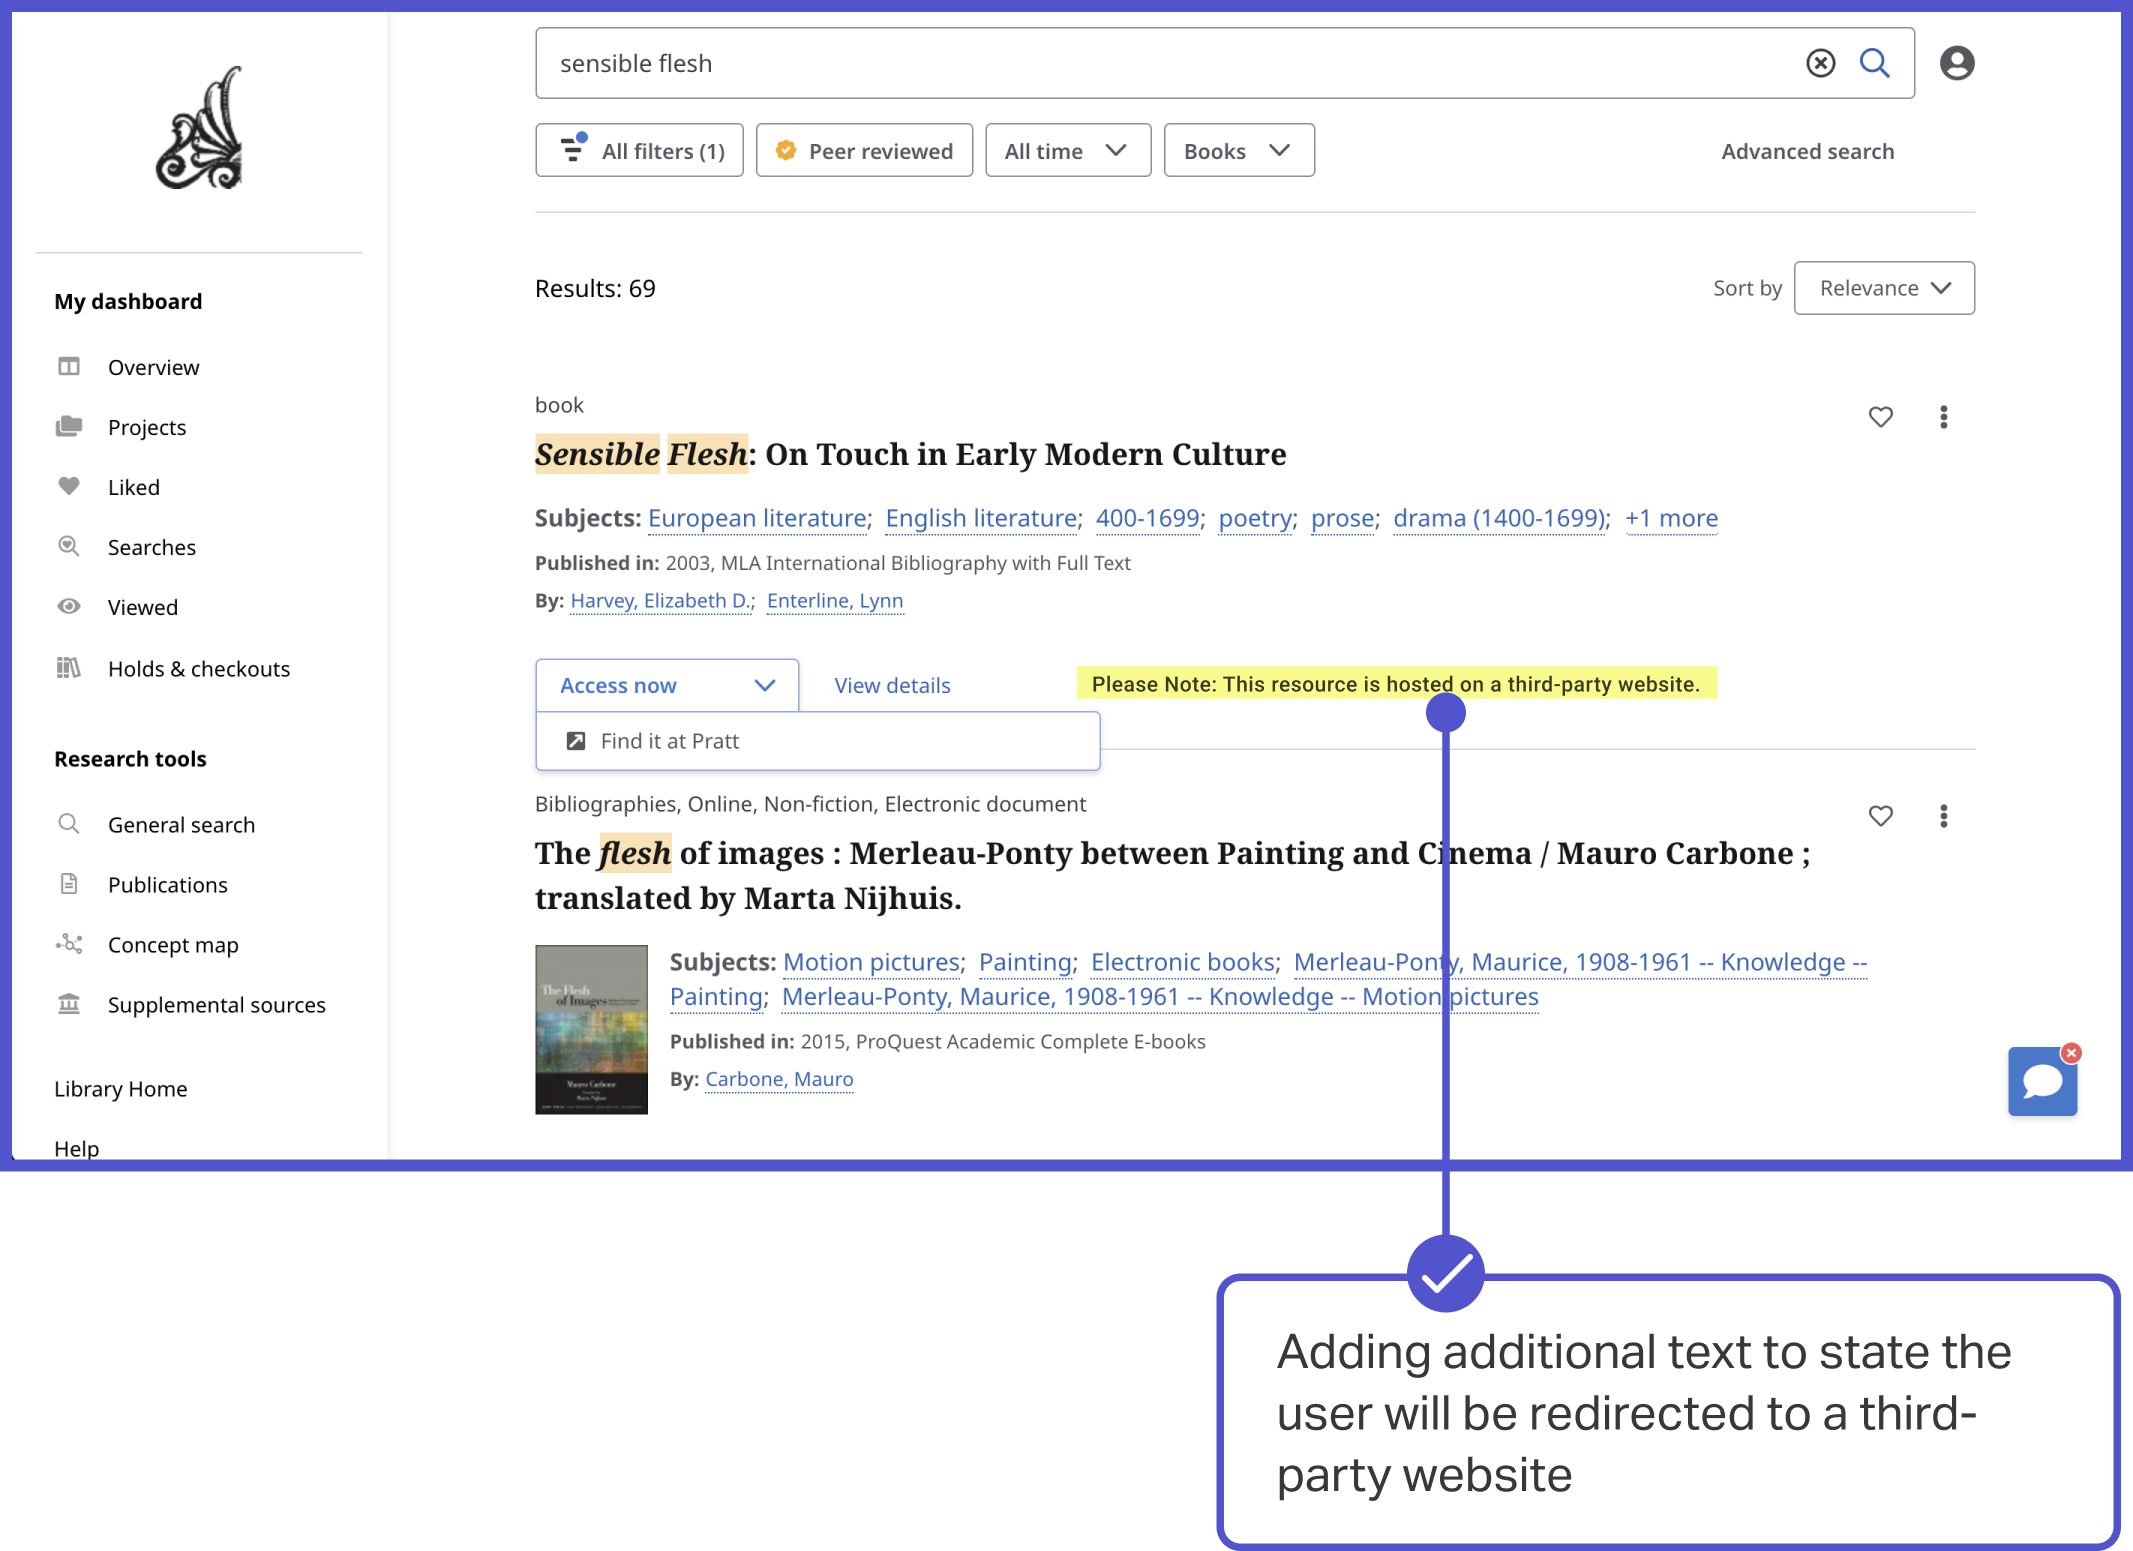Open the Sort by Relevance dropdown

click(x=1883, y=288)
